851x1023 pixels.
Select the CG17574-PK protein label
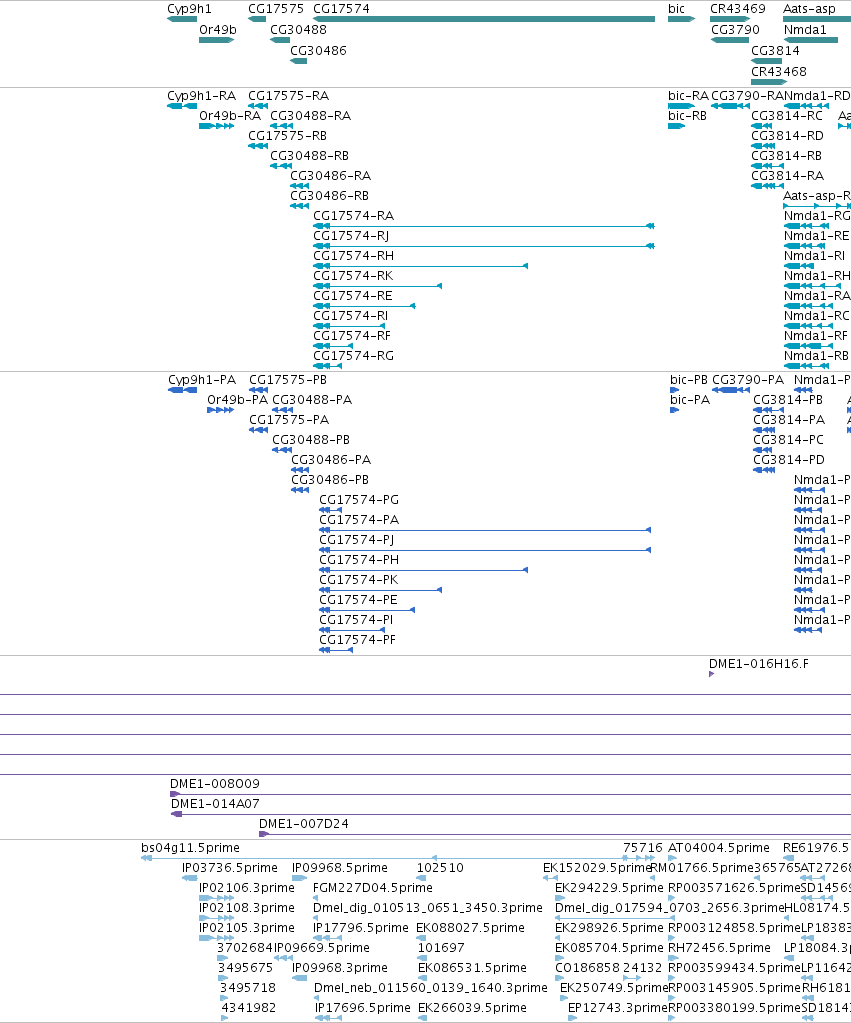point(358,580)
